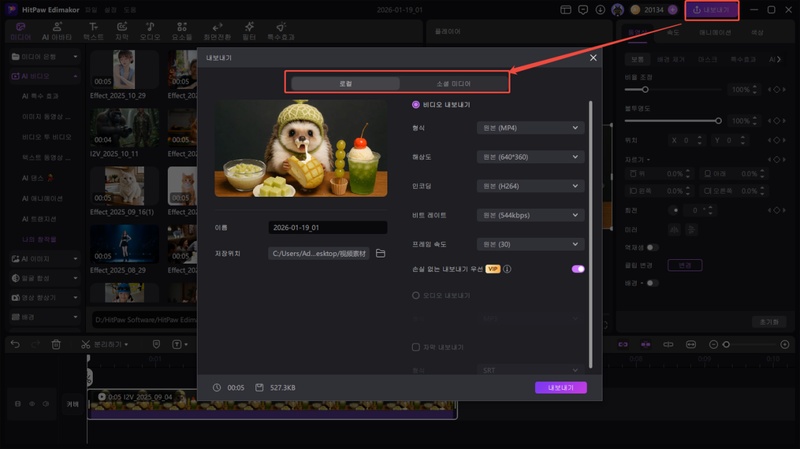Close the export dialog with the X
The width and height of the screenshot is (800, 449).
tap(593, 58)
